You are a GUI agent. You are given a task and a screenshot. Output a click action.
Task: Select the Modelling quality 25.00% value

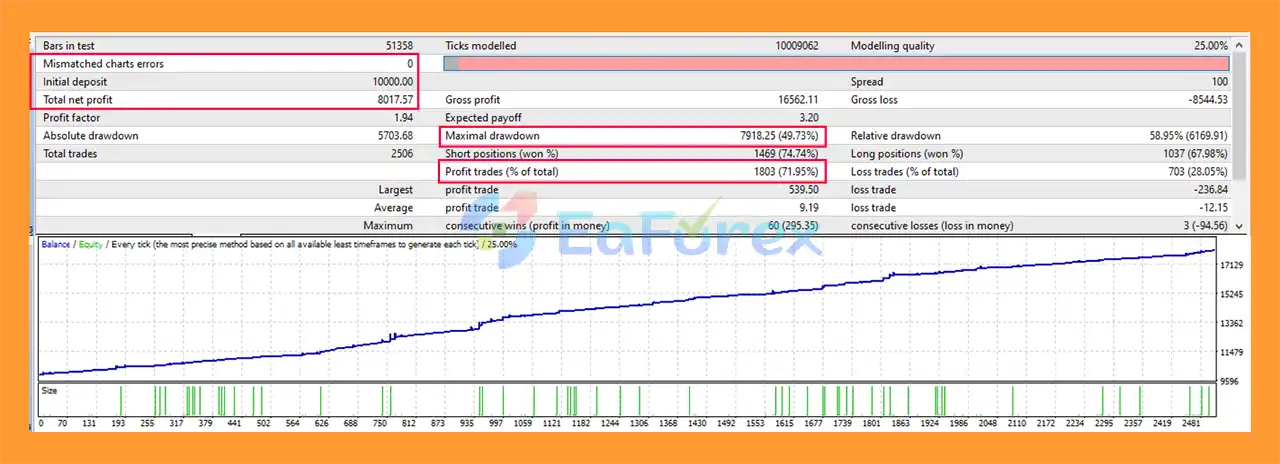point(1209,46)
